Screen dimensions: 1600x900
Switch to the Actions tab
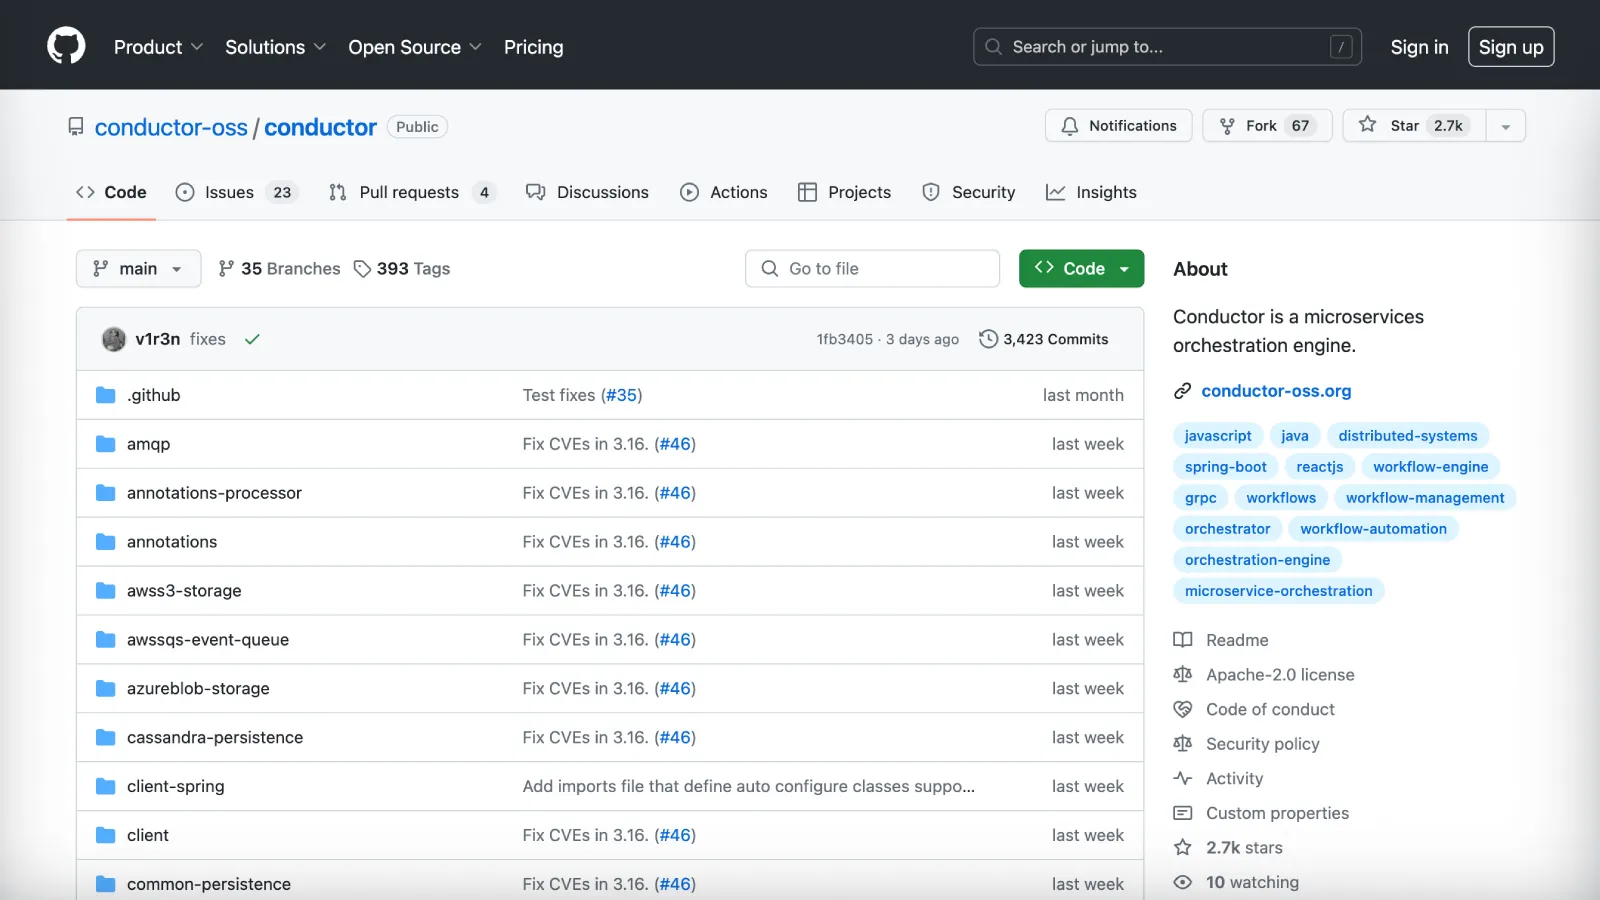pos(724,192)
